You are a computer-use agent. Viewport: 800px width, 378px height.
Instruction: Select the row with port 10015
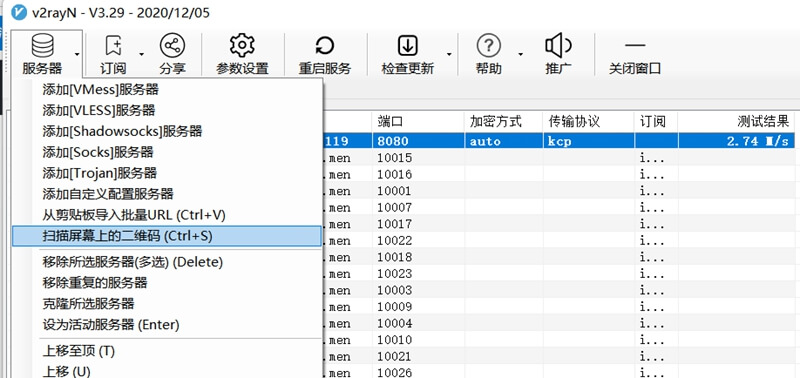pos(559,158)
